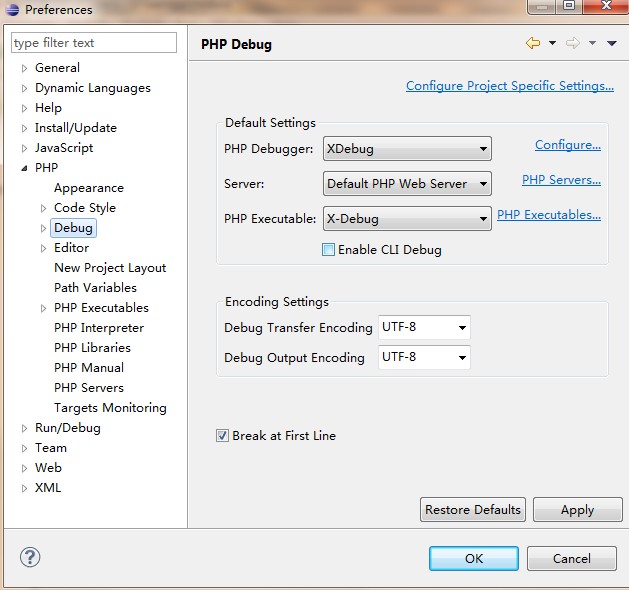Click the OK button
This screenshot has width=629, height=590.
[474, 558]
